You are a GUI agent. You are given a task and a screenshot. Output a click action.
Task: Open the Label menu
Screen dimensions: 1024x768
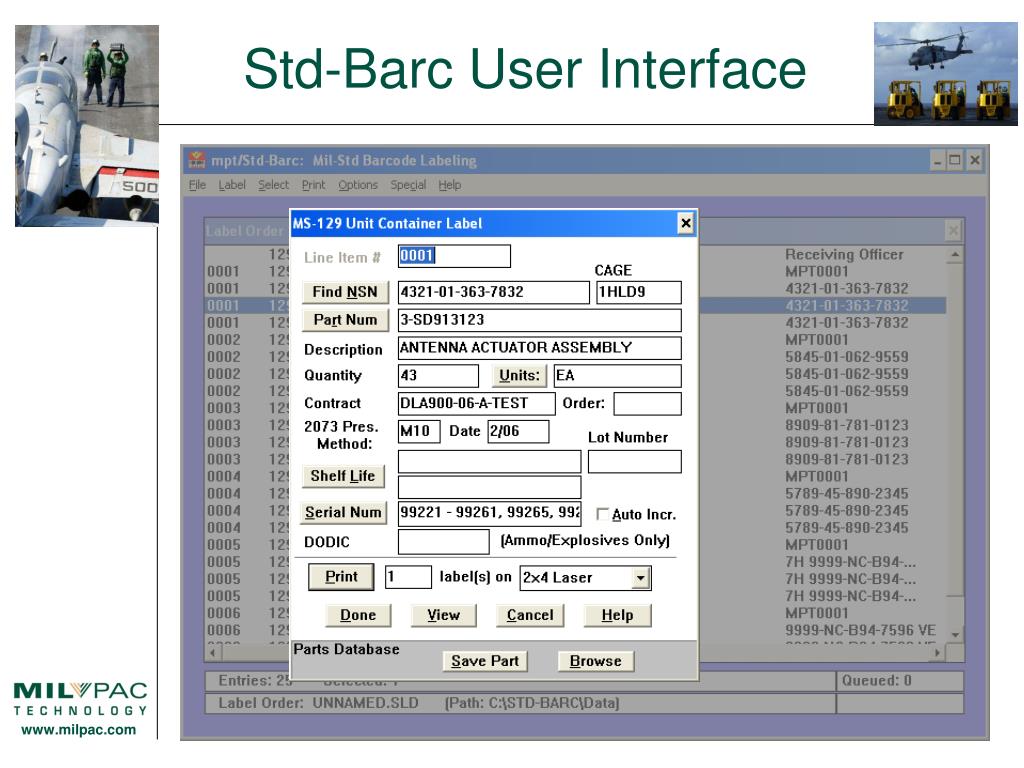232,185
